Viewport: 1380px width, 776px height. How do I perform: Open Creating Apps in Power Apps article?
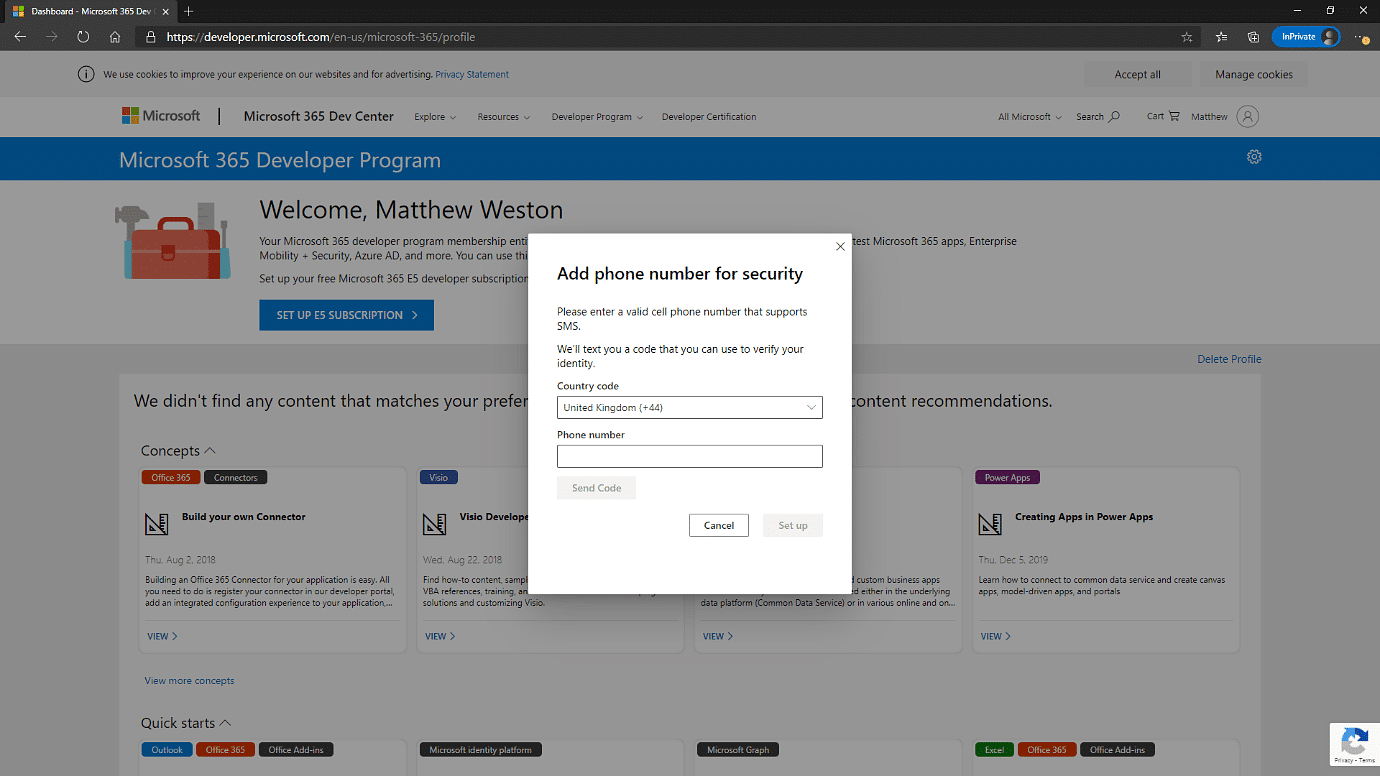tap(1084, 517)
